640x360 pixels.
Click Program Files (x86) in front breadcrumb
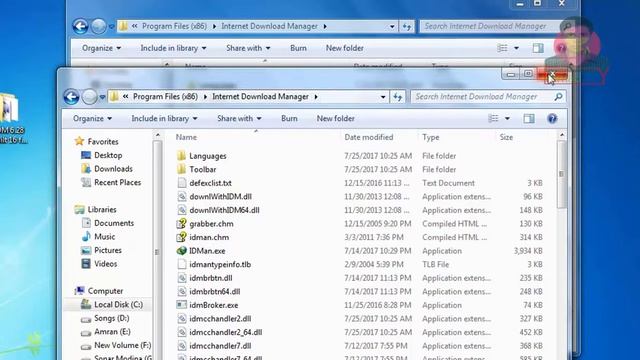point(165,97)
